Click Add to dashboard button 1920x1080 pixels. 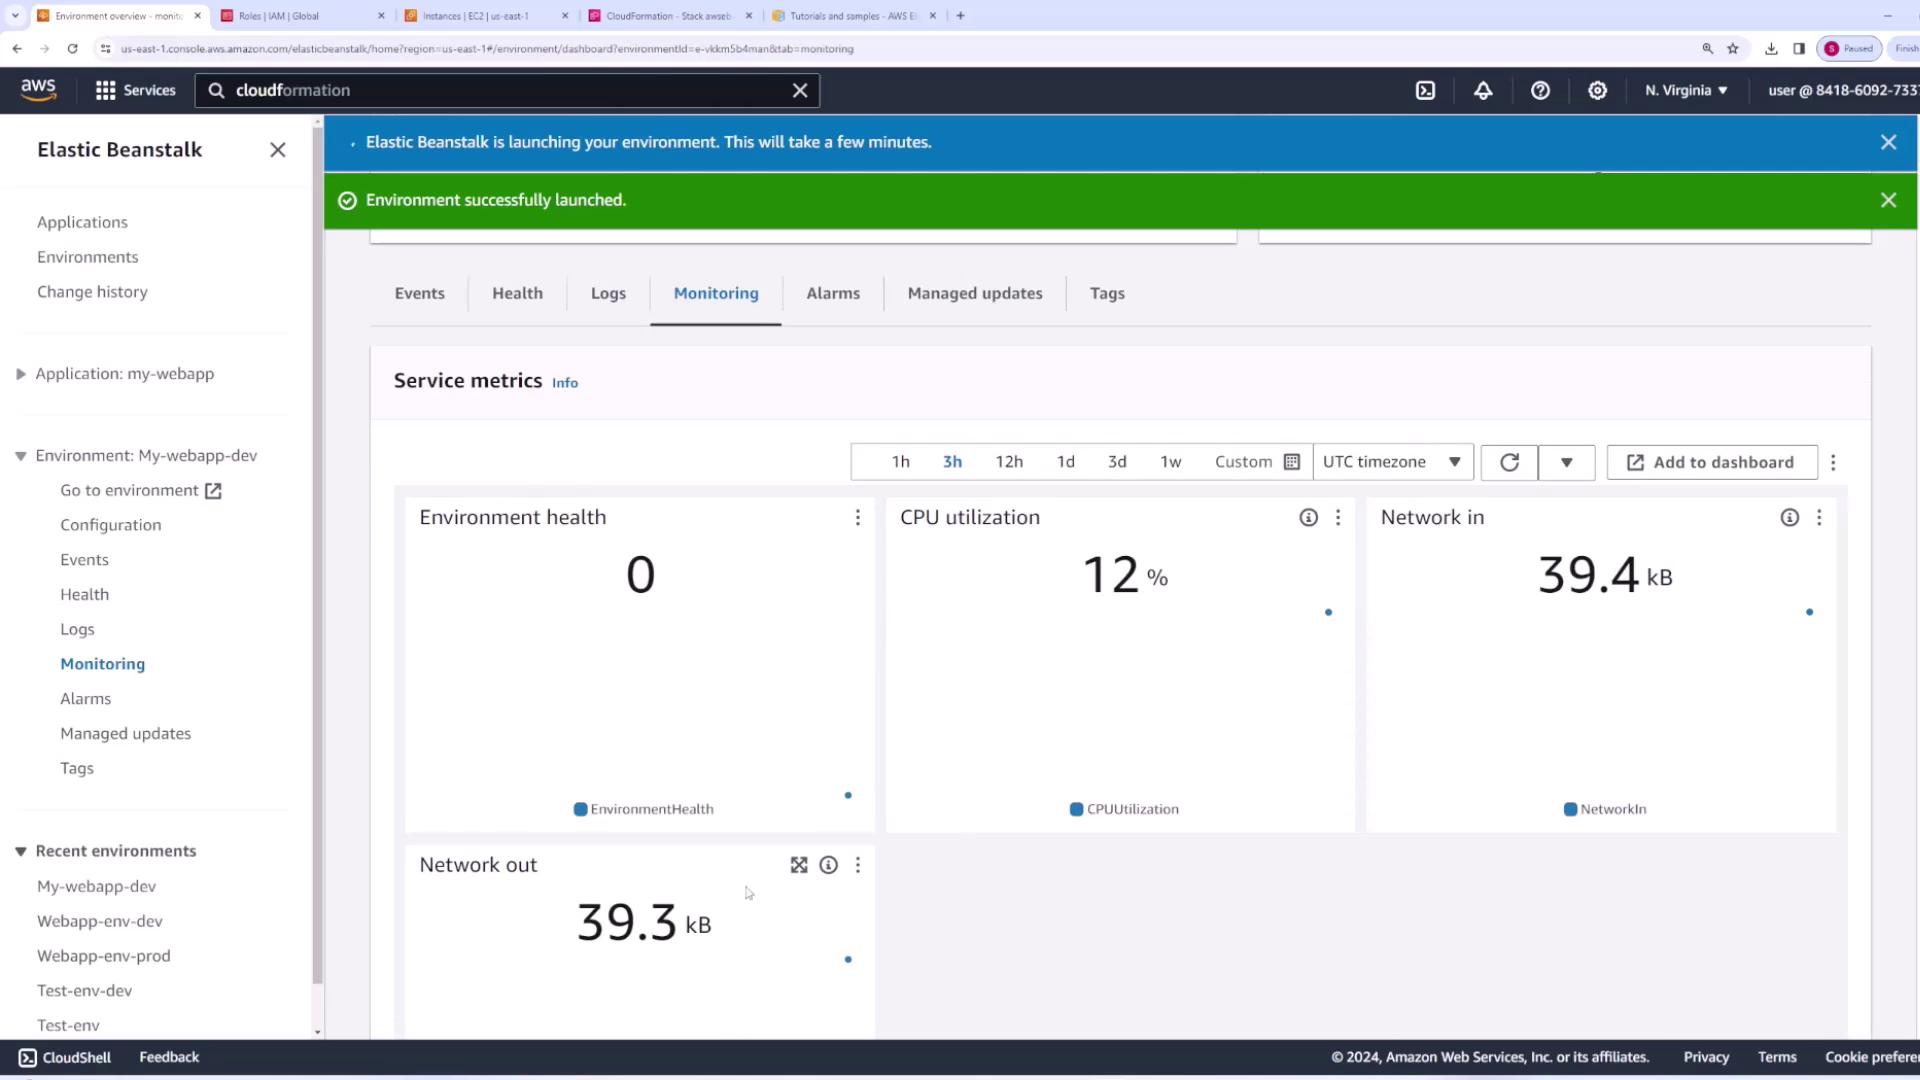(1711, 462)
